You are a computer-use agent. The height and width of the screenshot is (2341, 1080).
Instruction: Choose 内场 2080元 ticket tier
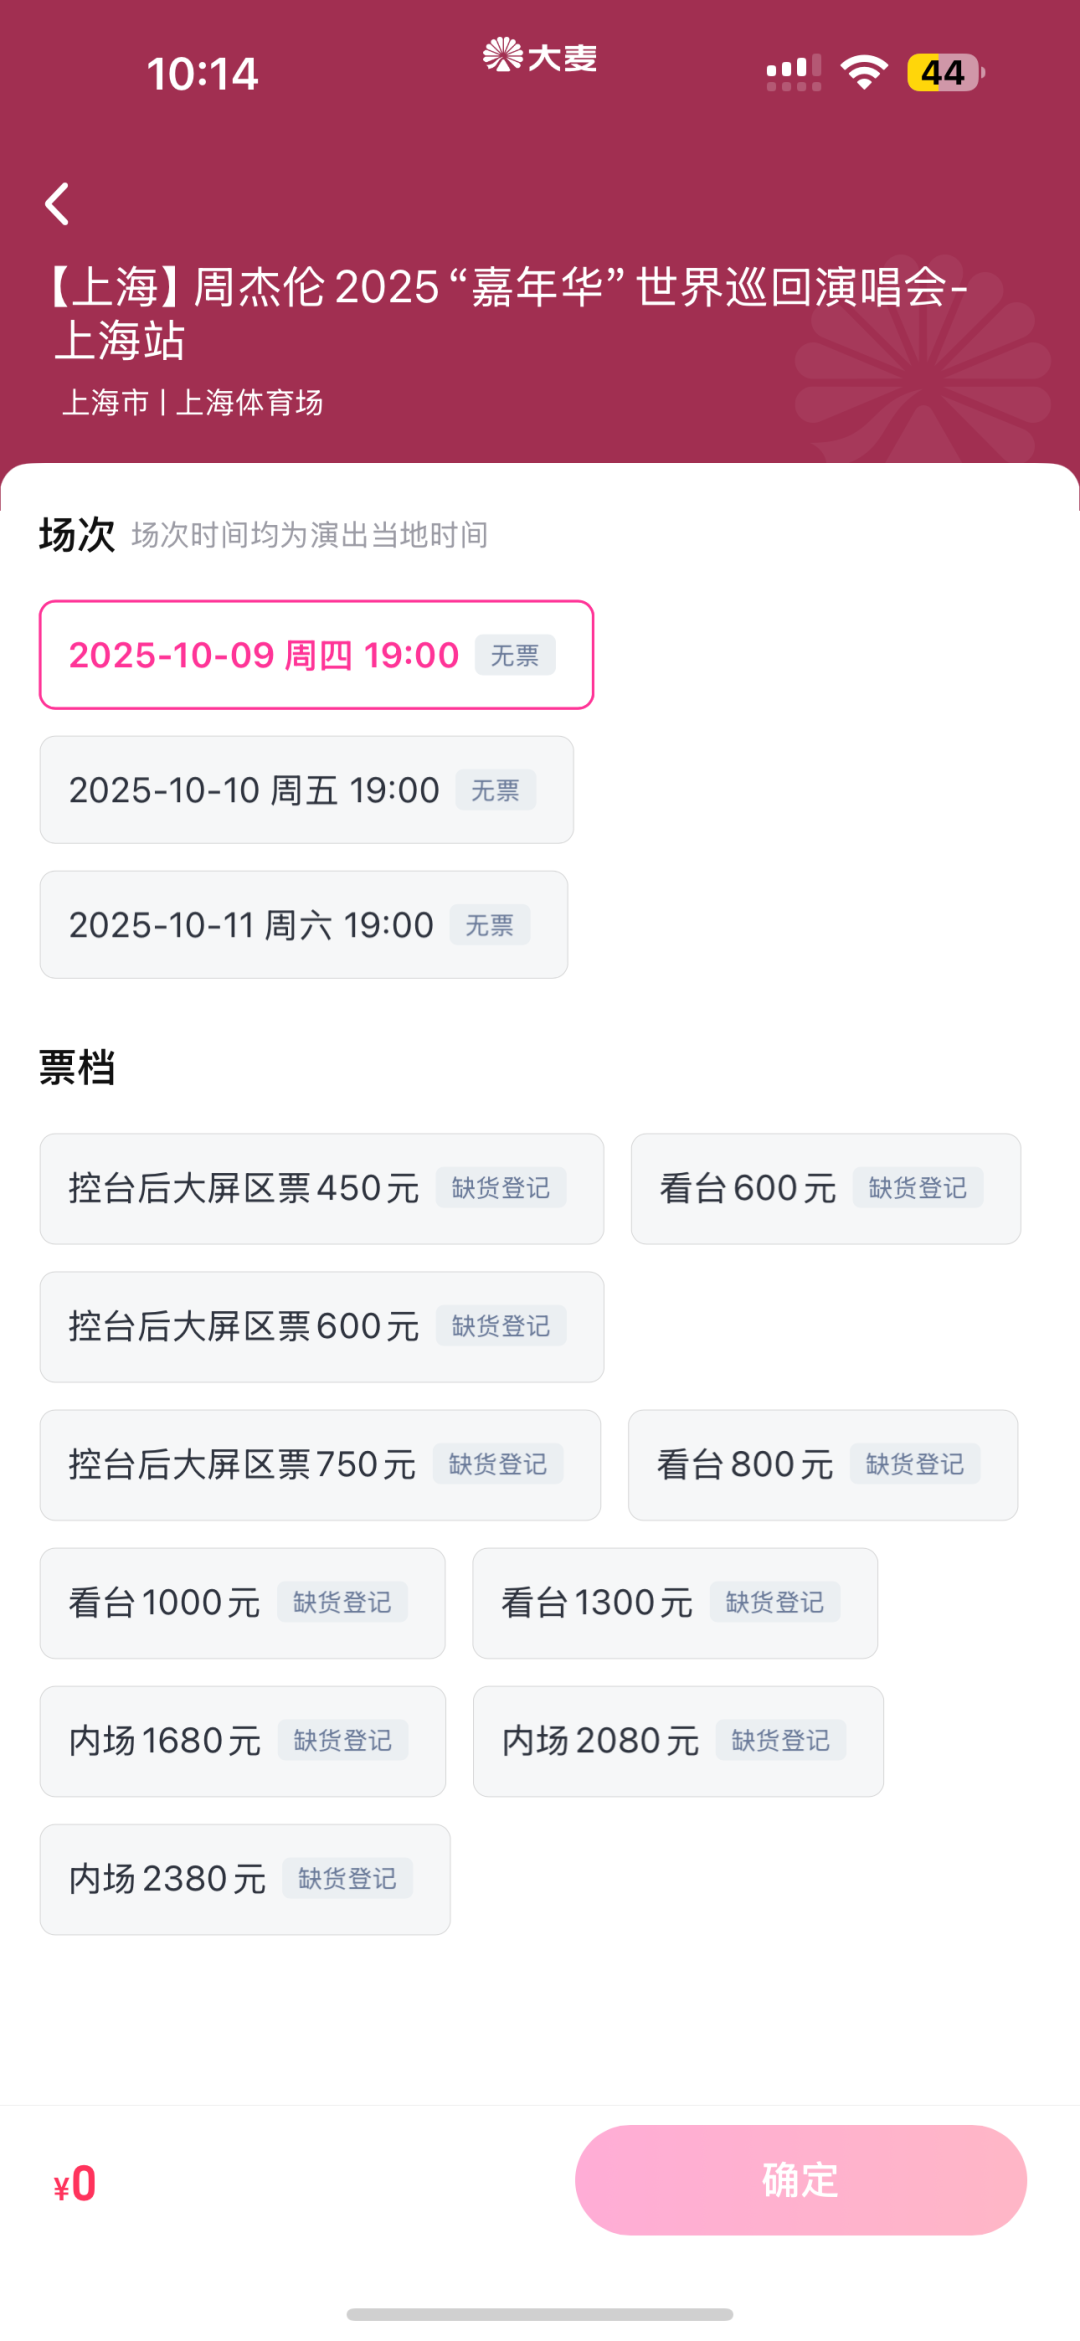[678, 1741]
